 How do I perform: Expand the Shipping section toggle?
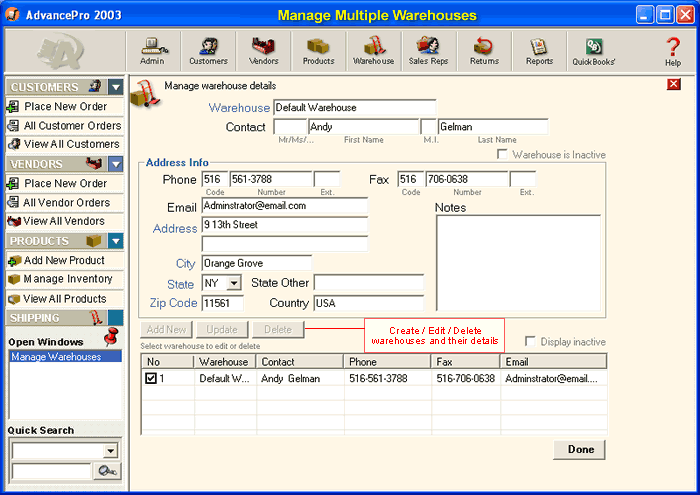pos(116,318)
